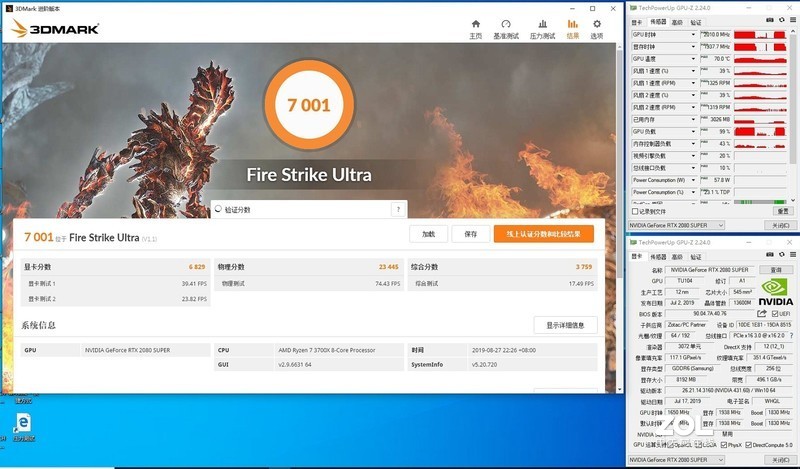Viewport: 800px width, 469px height.
Task: Switch to the 显卡 tab in the GPU-Z sensors window
Action: pos(637,22)
